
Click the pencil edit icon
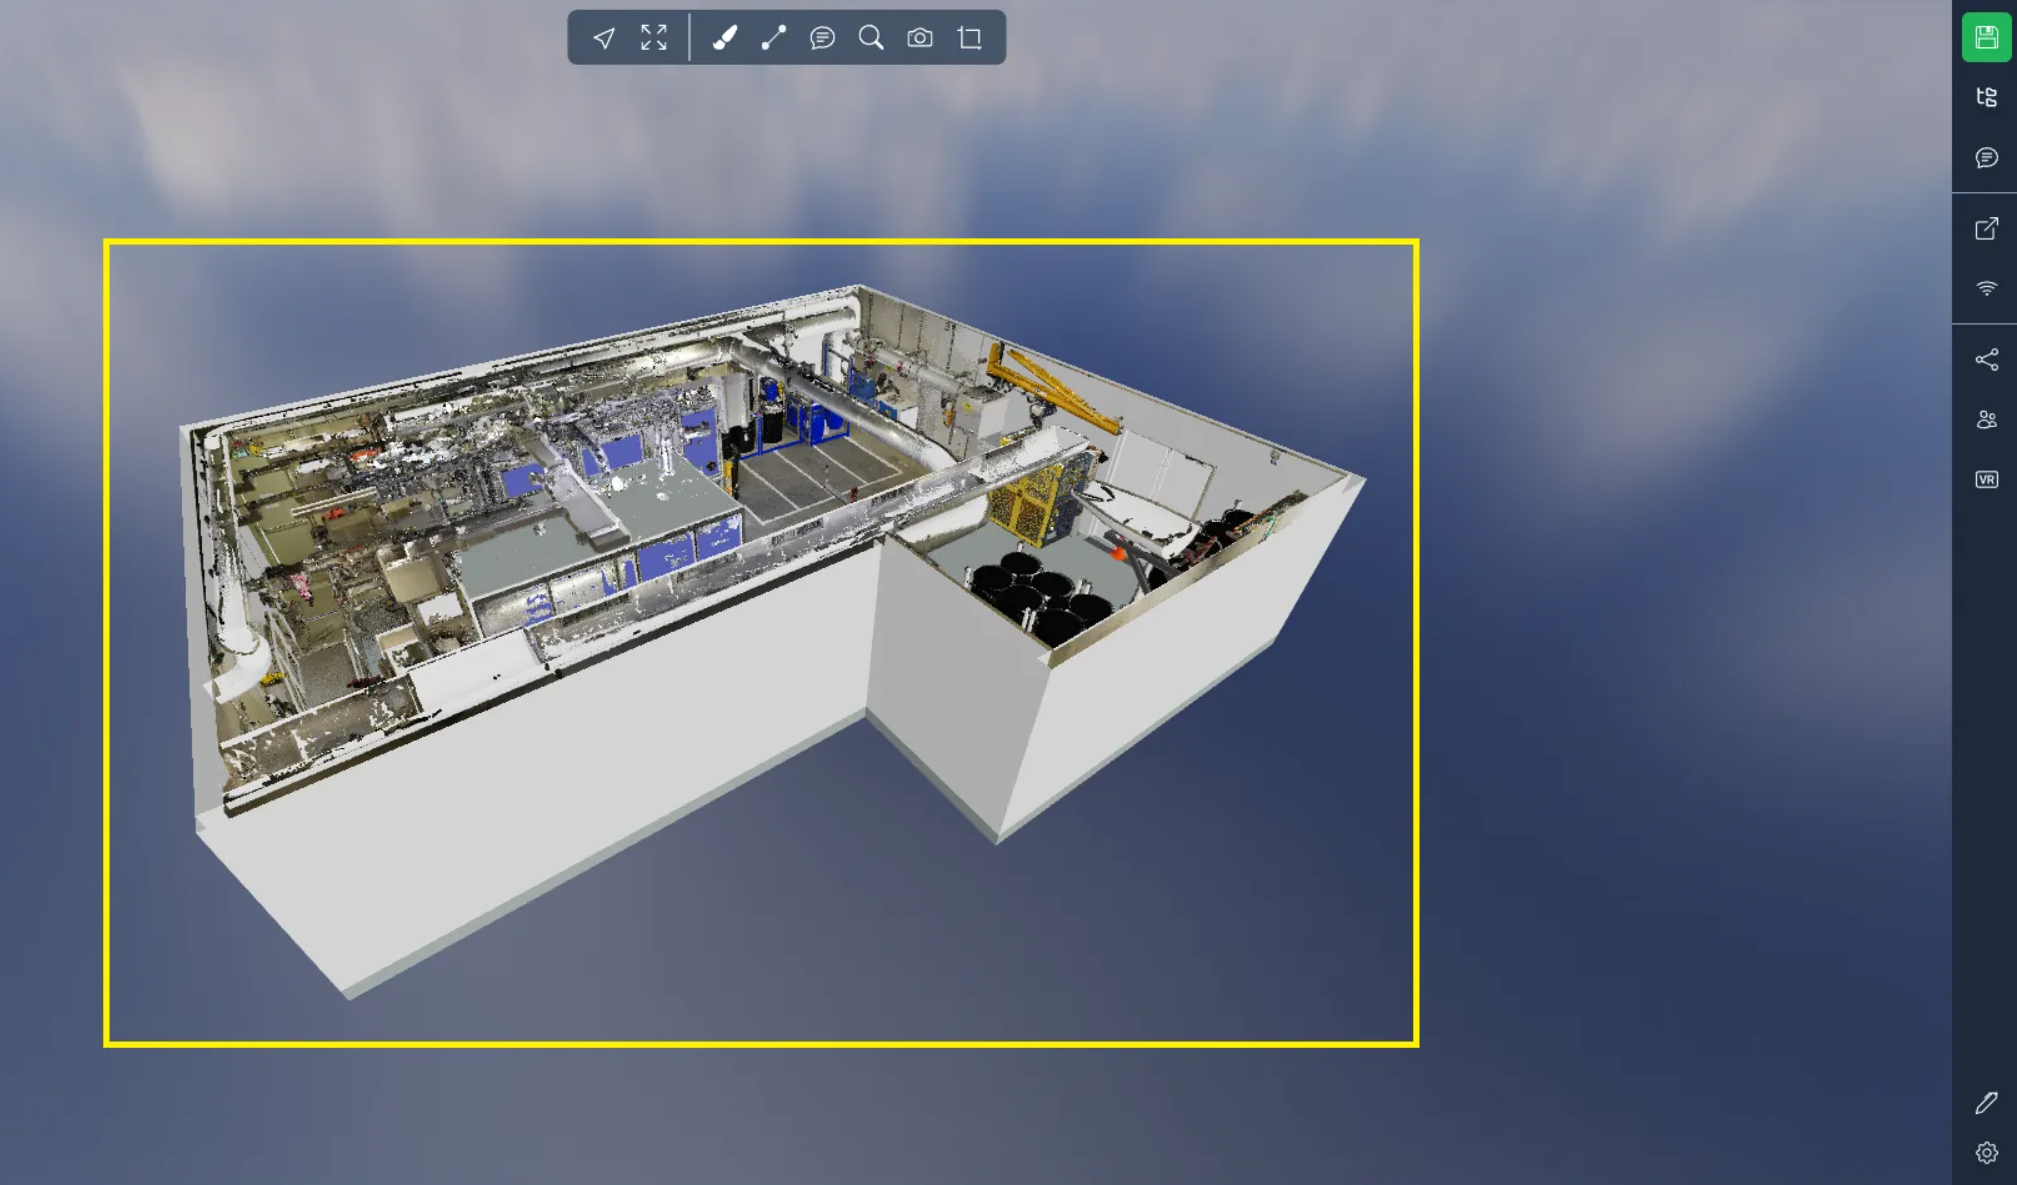pos(1986,1102)
